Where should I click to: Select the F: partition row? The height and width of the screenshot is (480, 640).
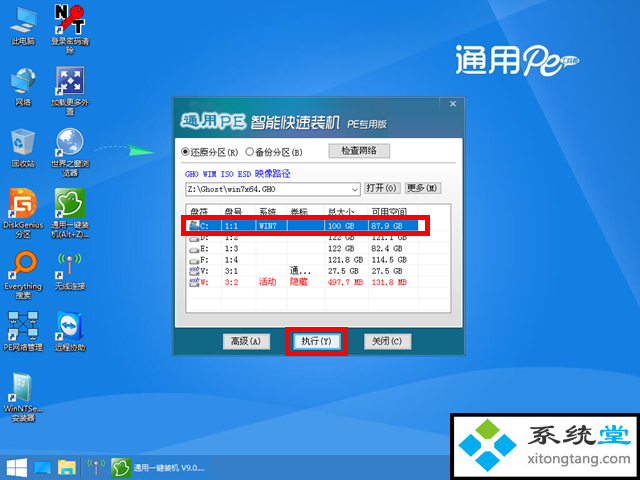point(302,260)
